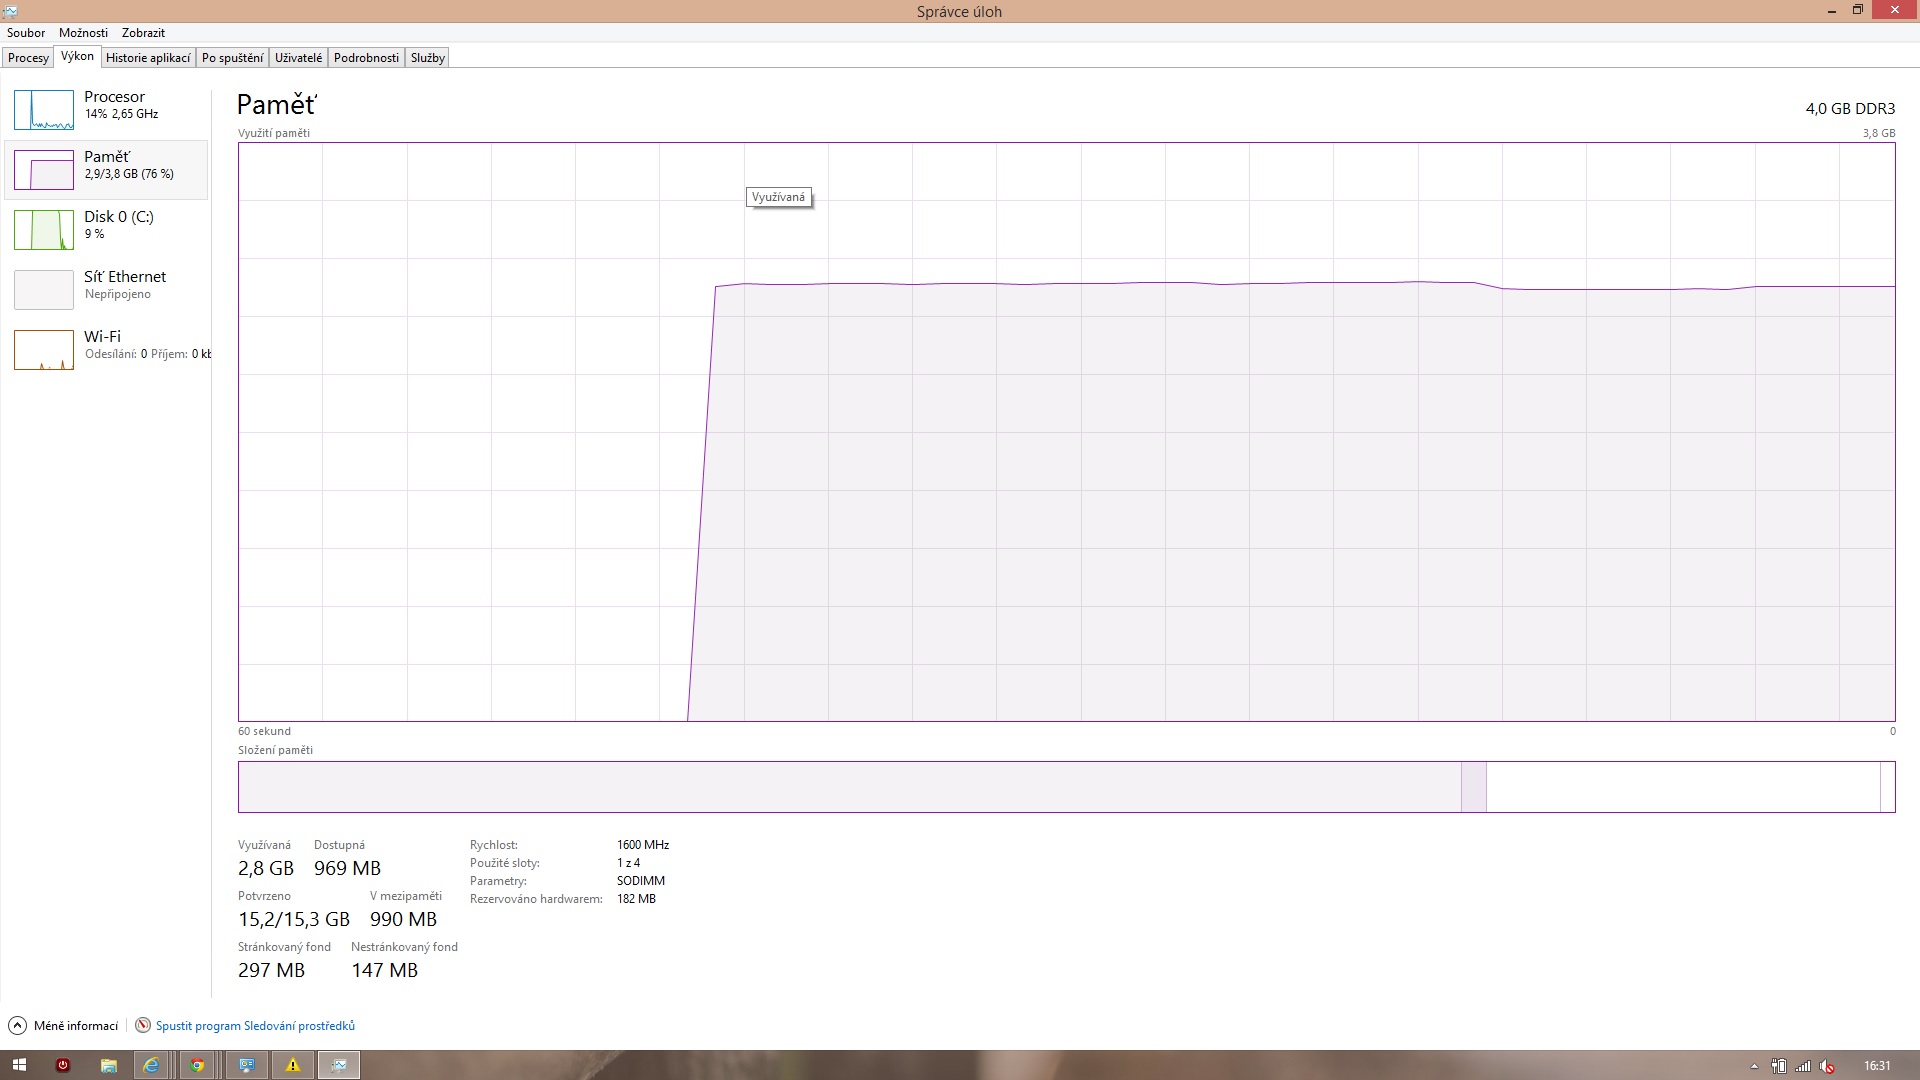Click the muted volume tray icon
Viewport: 1920px width, 1080px height.
pyautogui.click(x=1827, y=1066)
